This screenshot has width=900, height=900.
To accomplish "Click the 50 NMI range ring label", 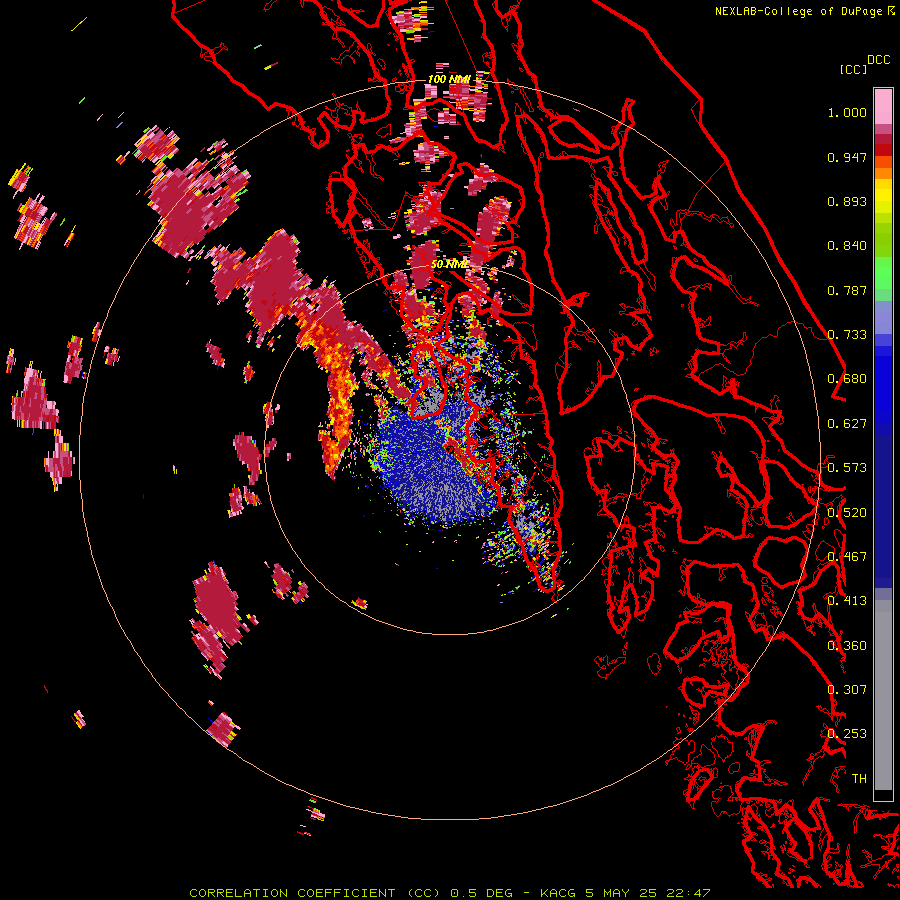I will tap(449, 265).
